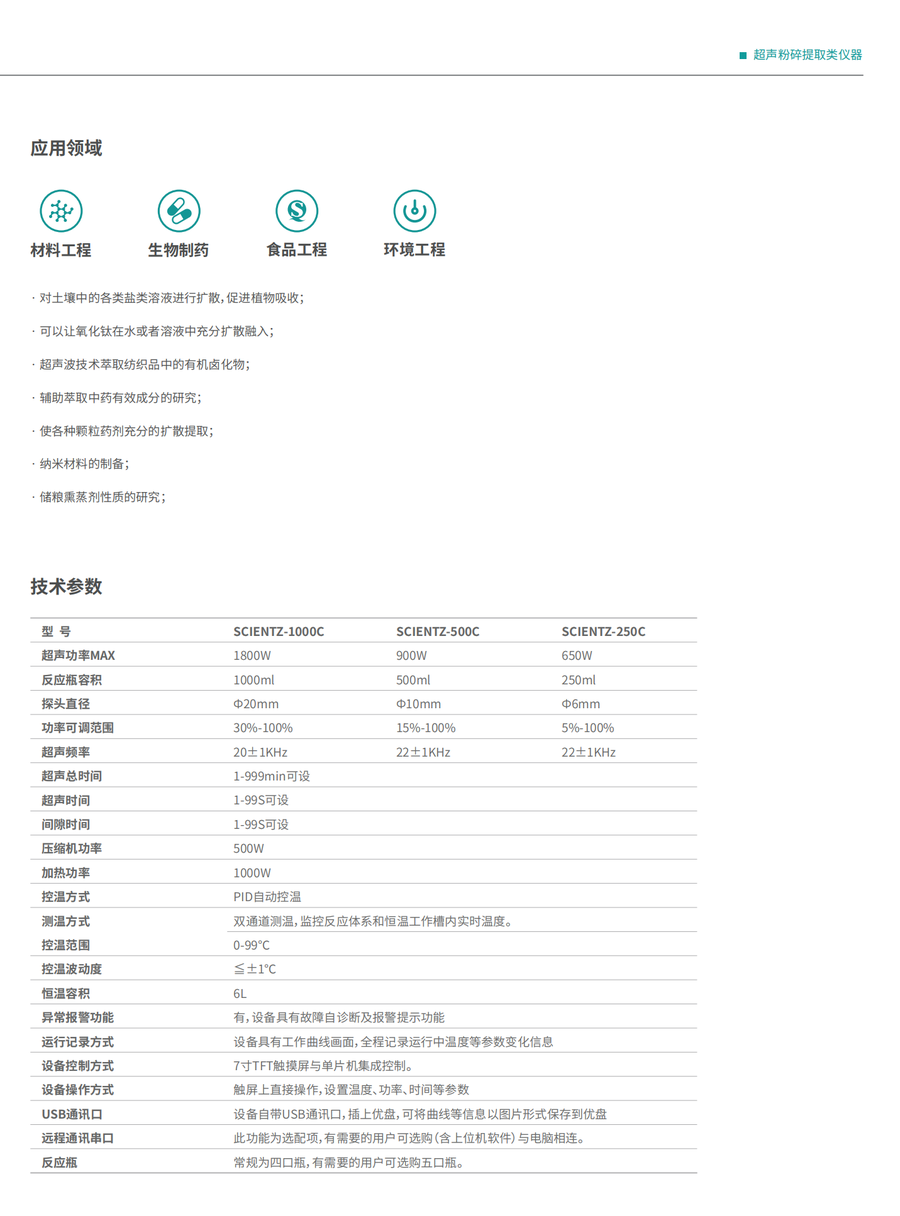Click the 远程通讯串口 row label

coord(77,1138)
